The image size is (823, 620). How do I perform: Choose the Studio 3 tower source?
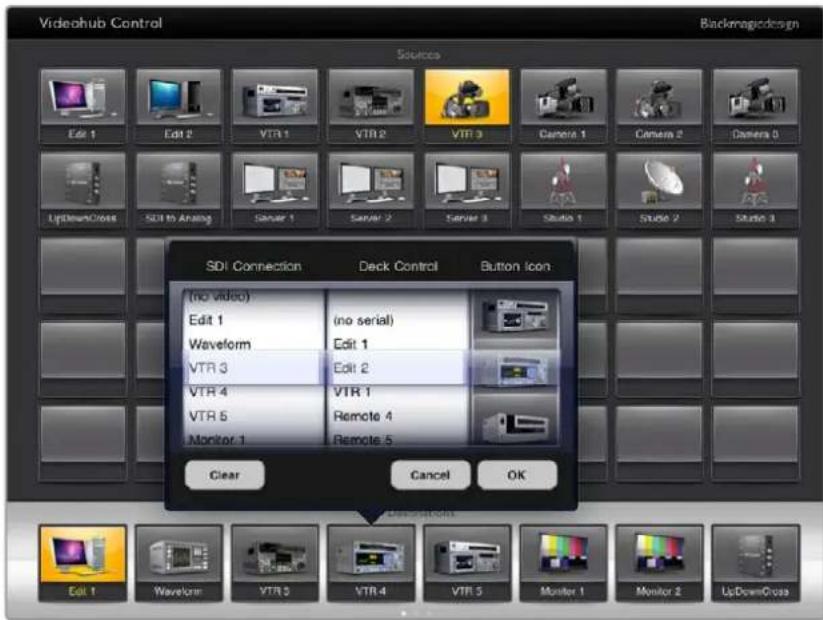755,190
